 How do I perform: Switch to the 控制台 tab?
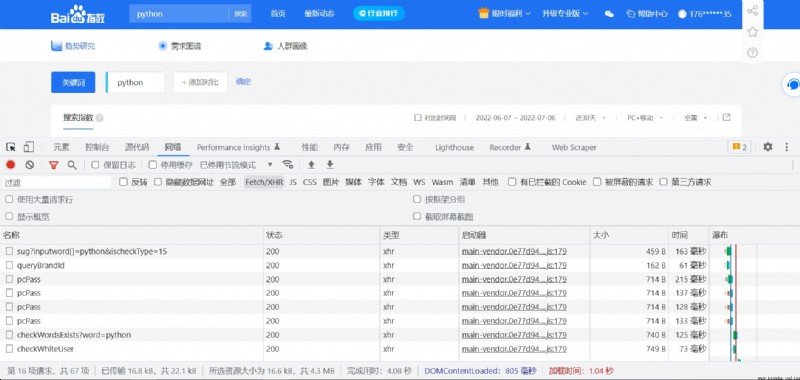click(x=97, y=147)
